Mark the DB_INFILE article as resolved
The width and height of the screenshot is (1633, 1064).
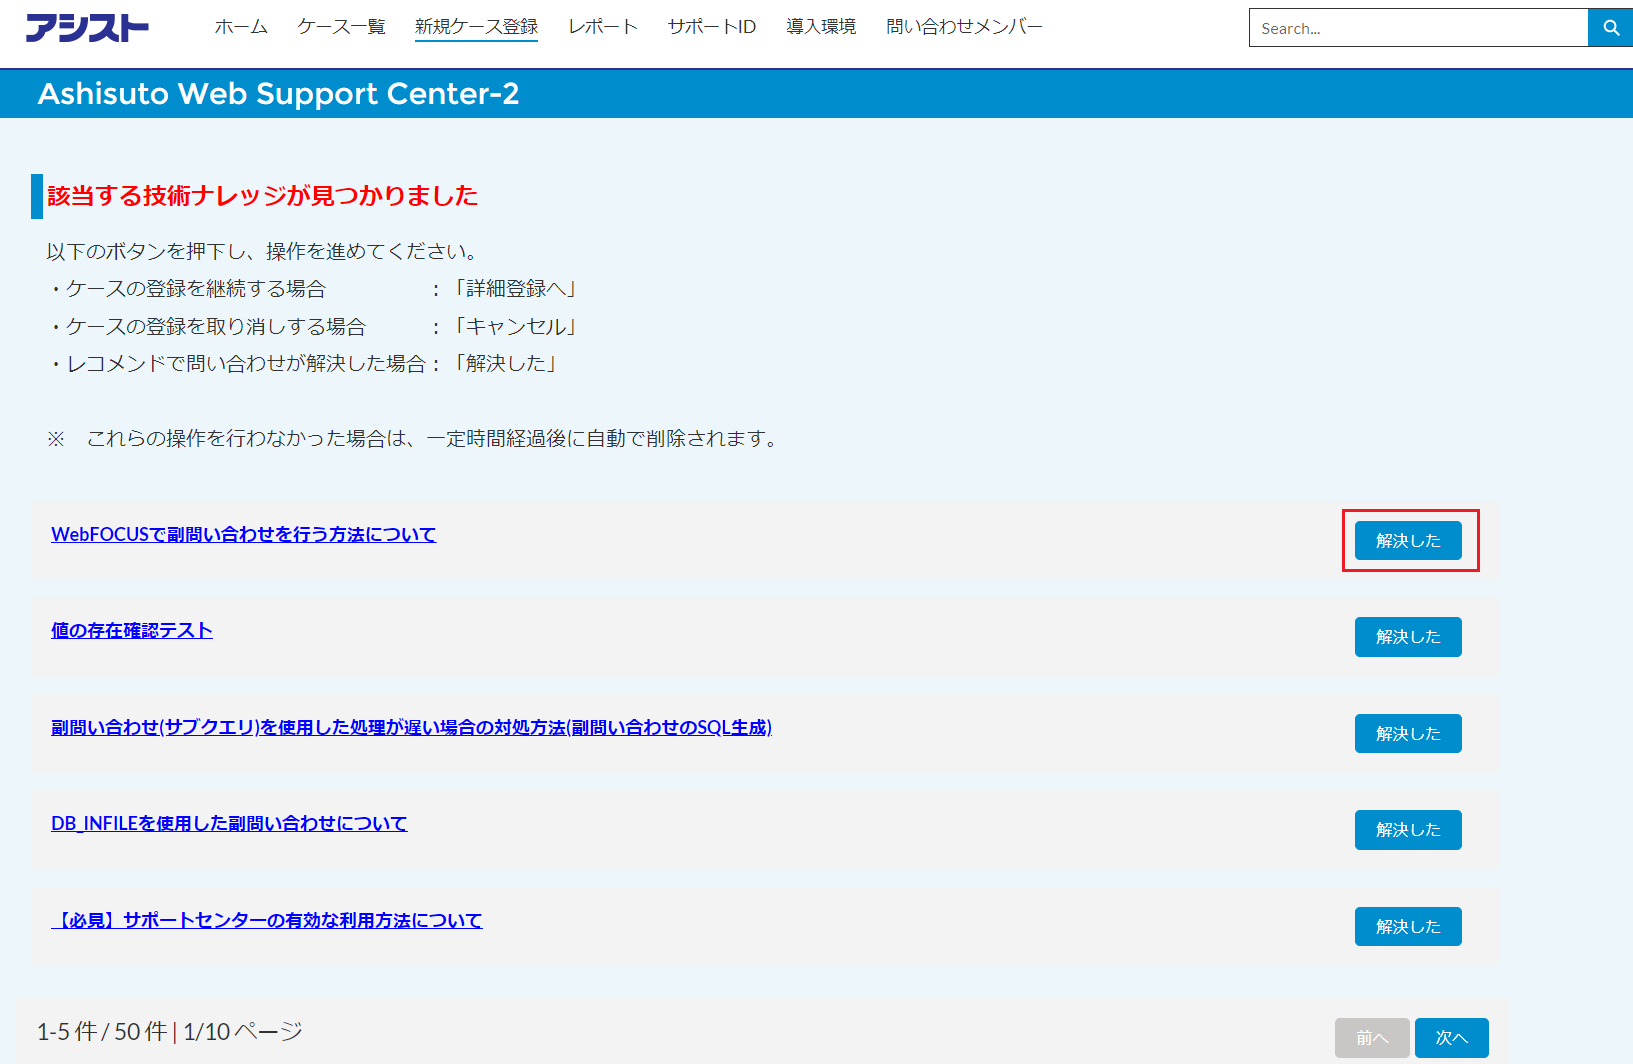click(x=1407, y=829)
